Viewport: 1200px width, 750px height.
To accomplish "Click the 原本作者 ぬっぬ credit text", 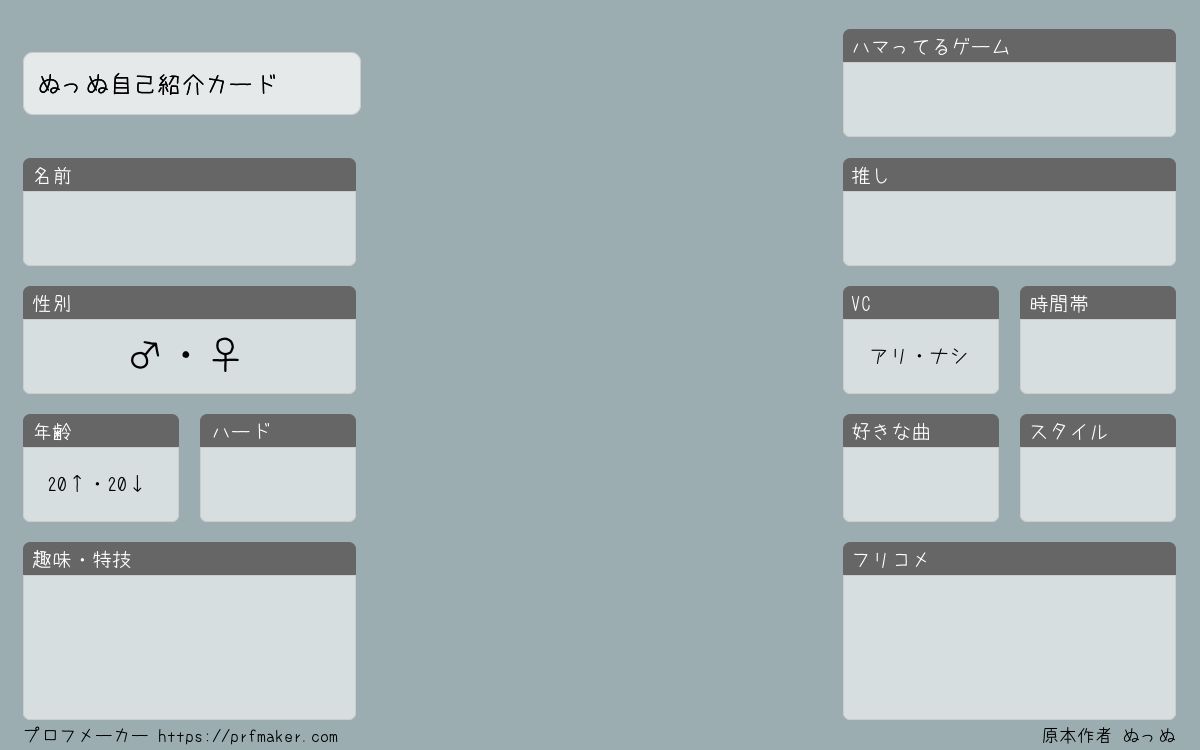I will (x=1109, y=736).
